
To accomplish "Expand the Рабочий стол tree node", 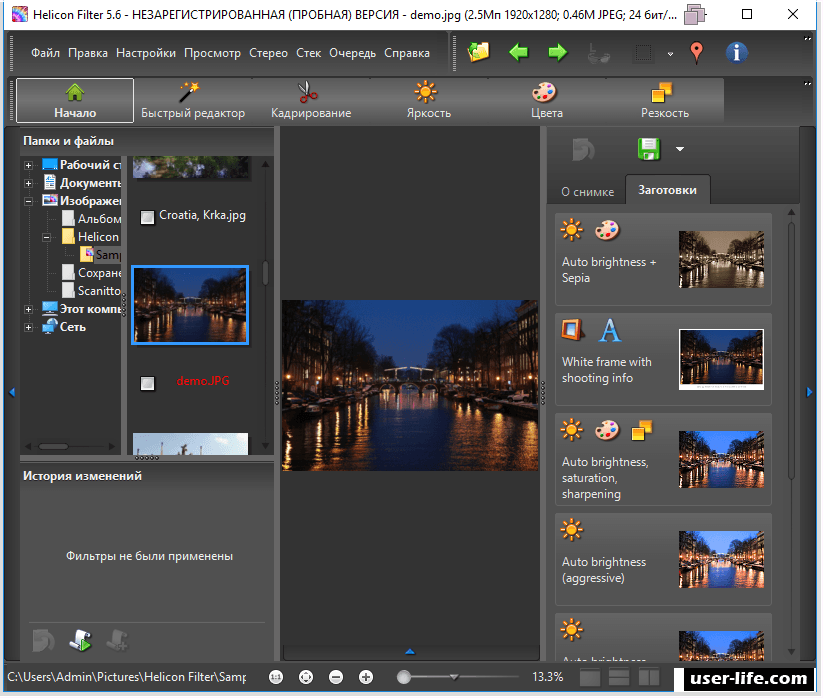I will 28,165.
